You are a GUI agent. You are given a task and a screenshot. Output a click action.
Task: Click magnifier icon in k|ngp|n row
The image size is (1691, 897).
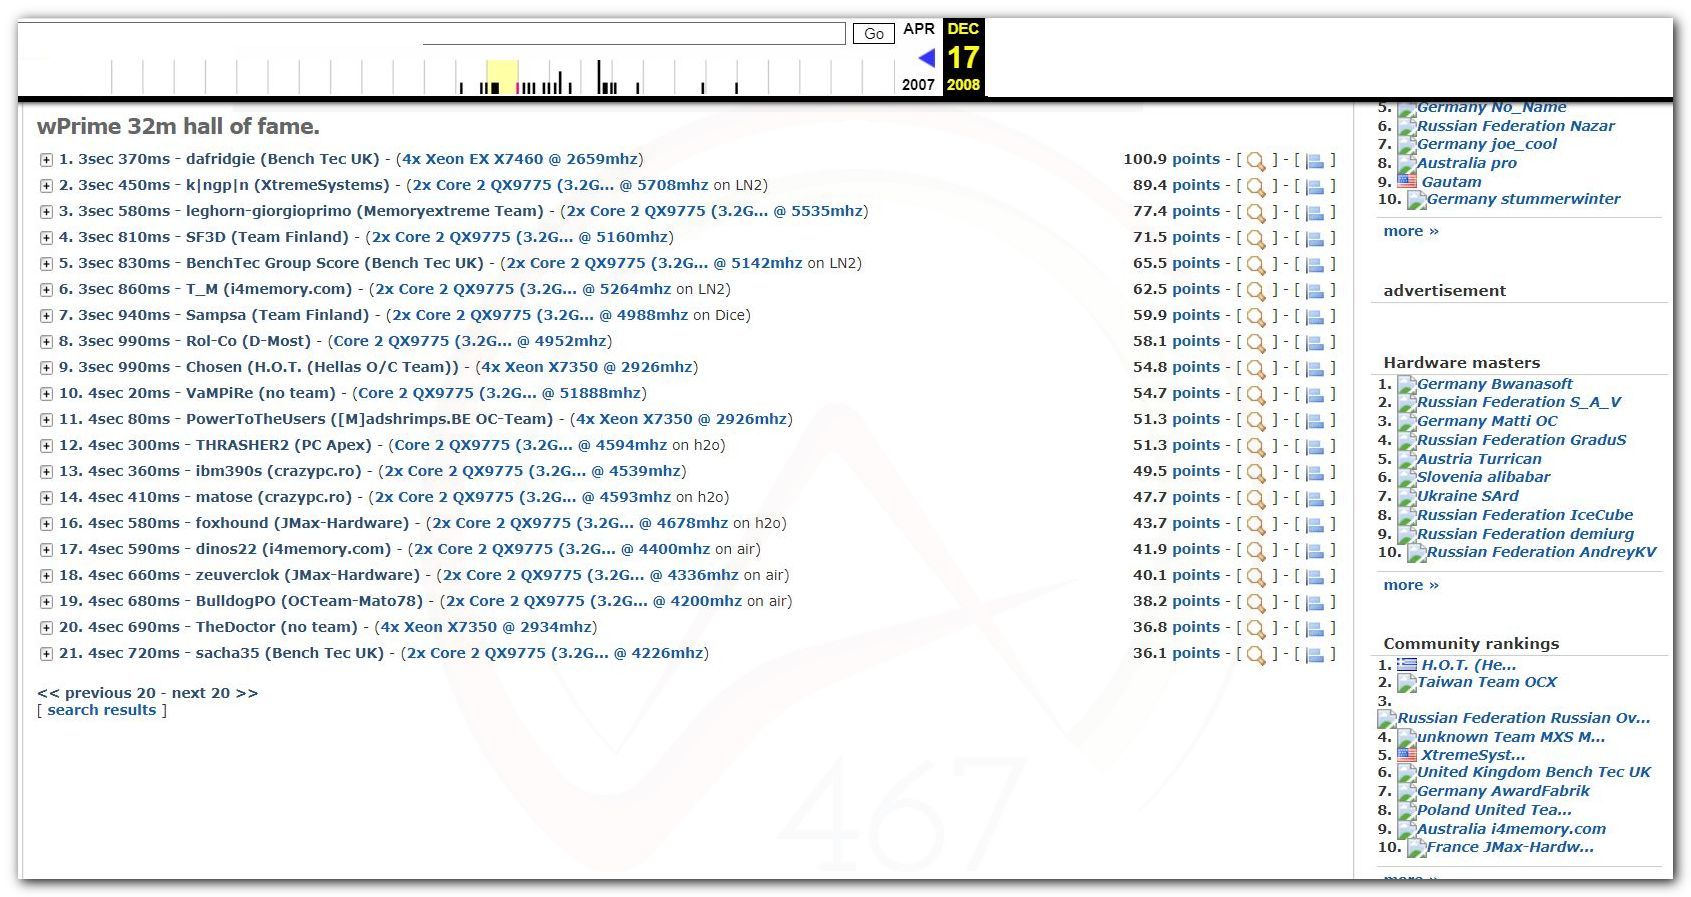(1256, 187)
